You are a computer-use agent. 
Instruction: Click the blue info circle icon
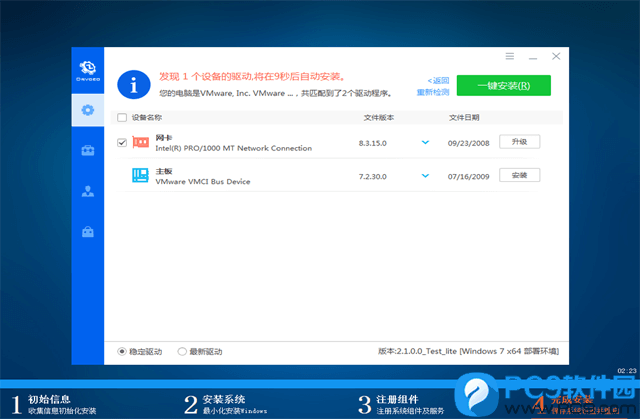tap(134, 85)
